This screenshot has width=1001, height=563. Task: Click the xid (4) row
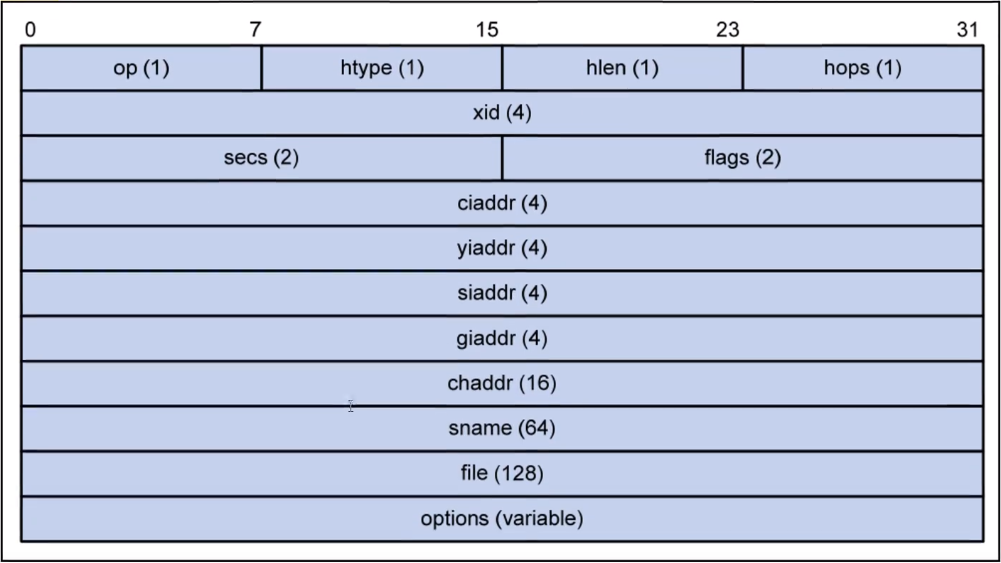(502, 113)
